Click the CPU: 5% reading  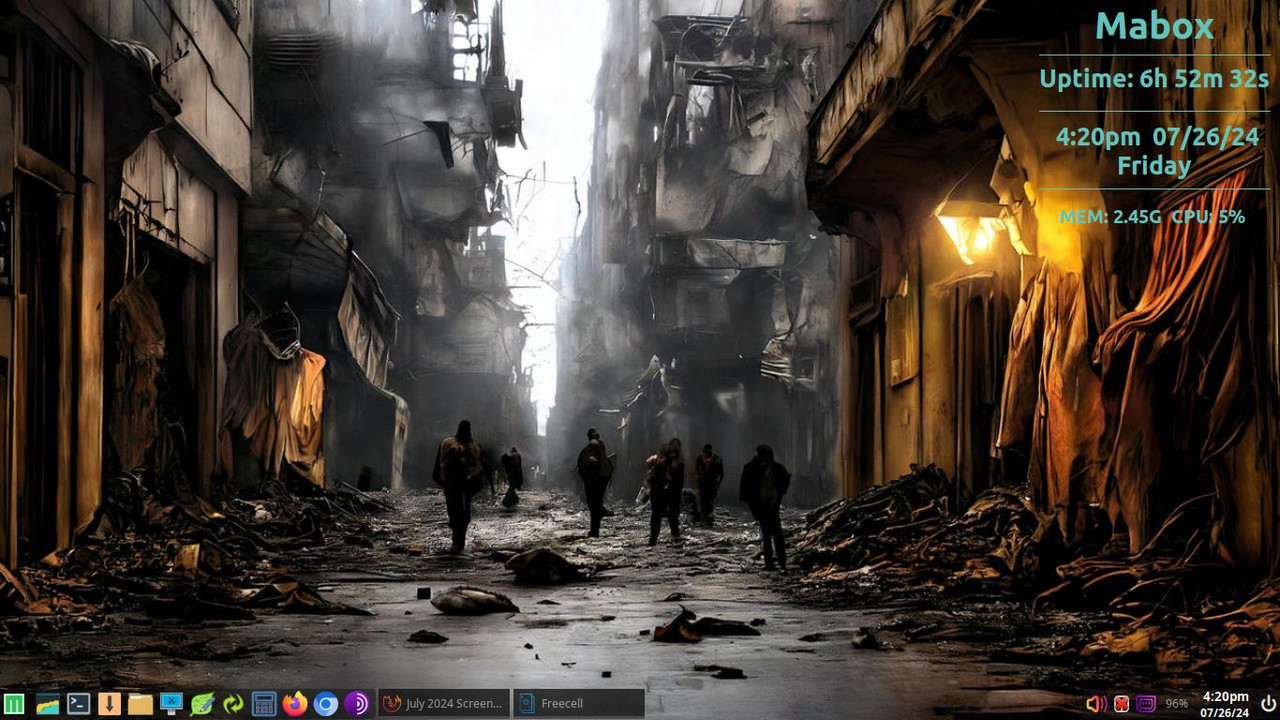pyautogui.click(x=1208, y=216)
